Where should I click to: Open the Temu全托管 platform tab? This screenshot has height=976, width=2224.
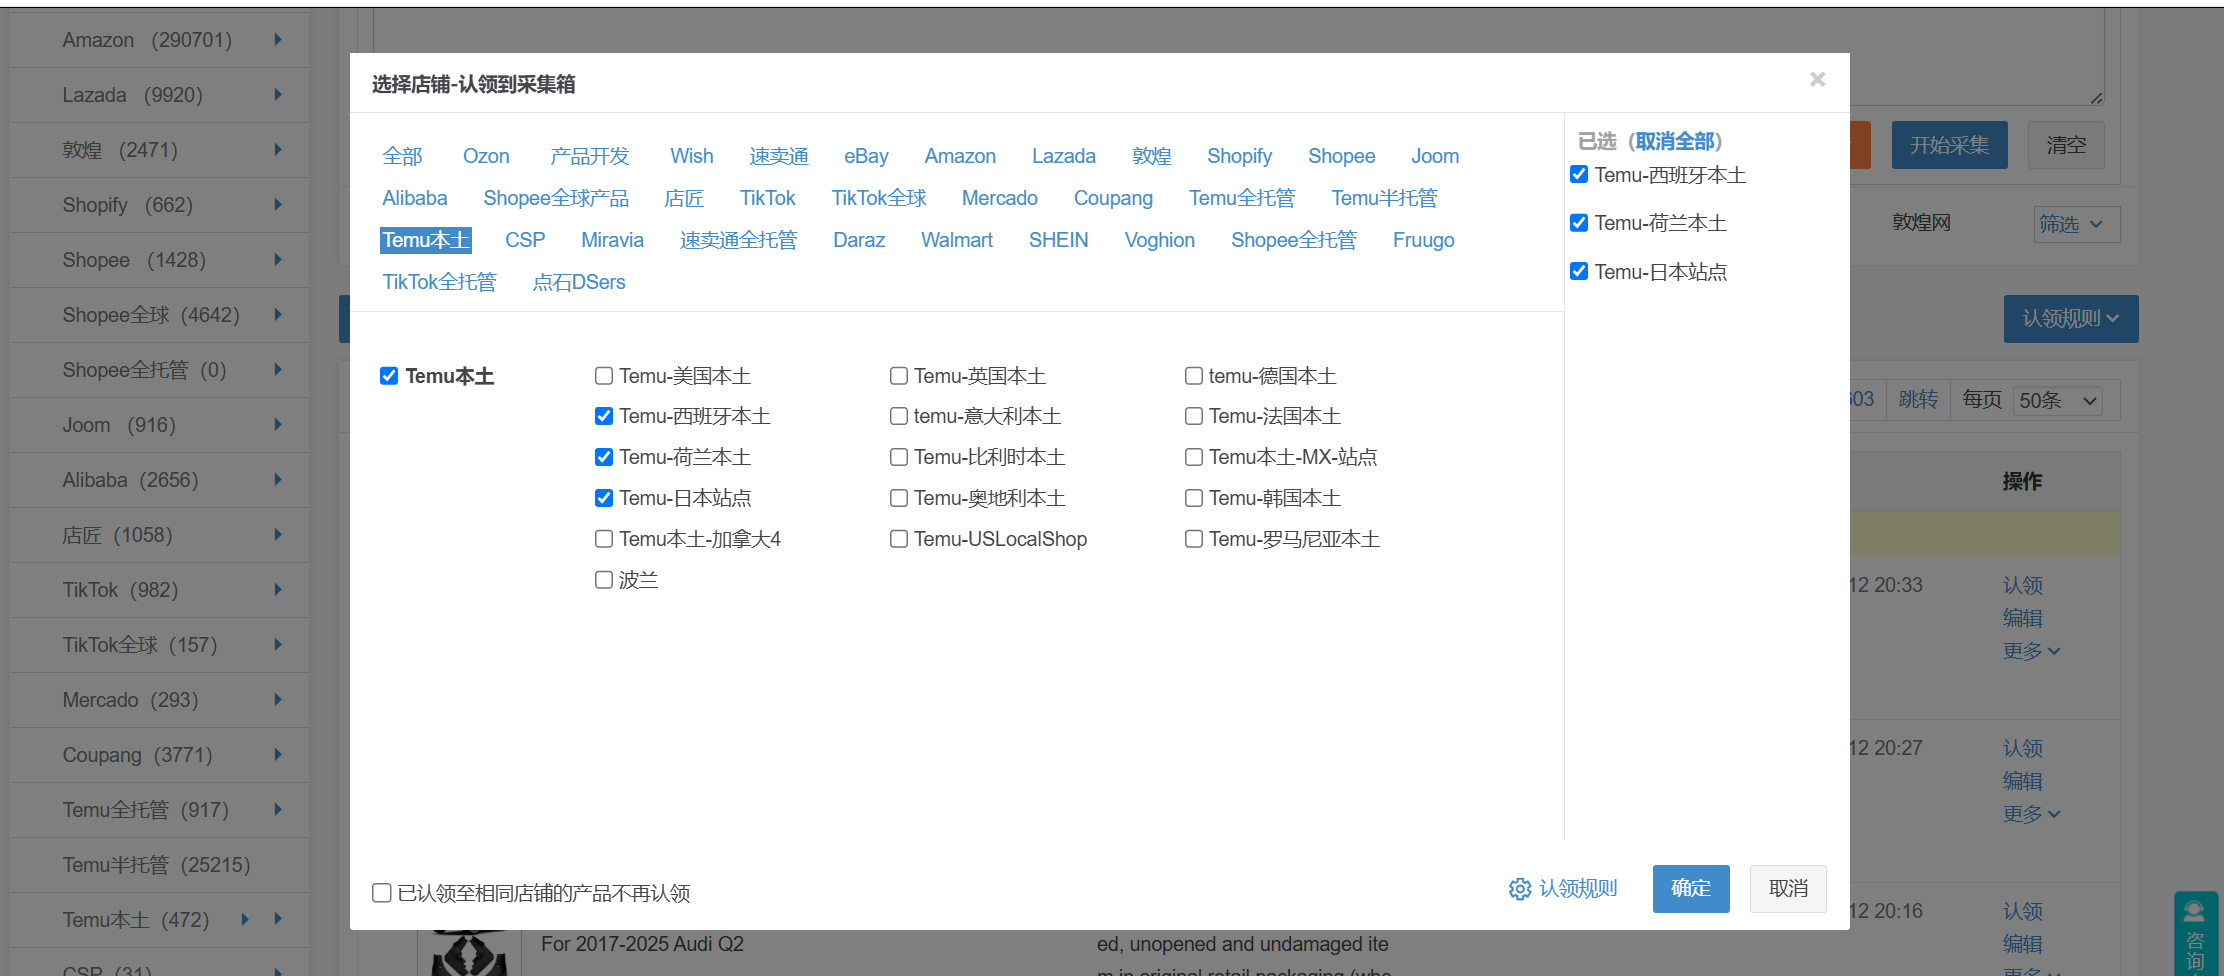(x=1242, y=198)
